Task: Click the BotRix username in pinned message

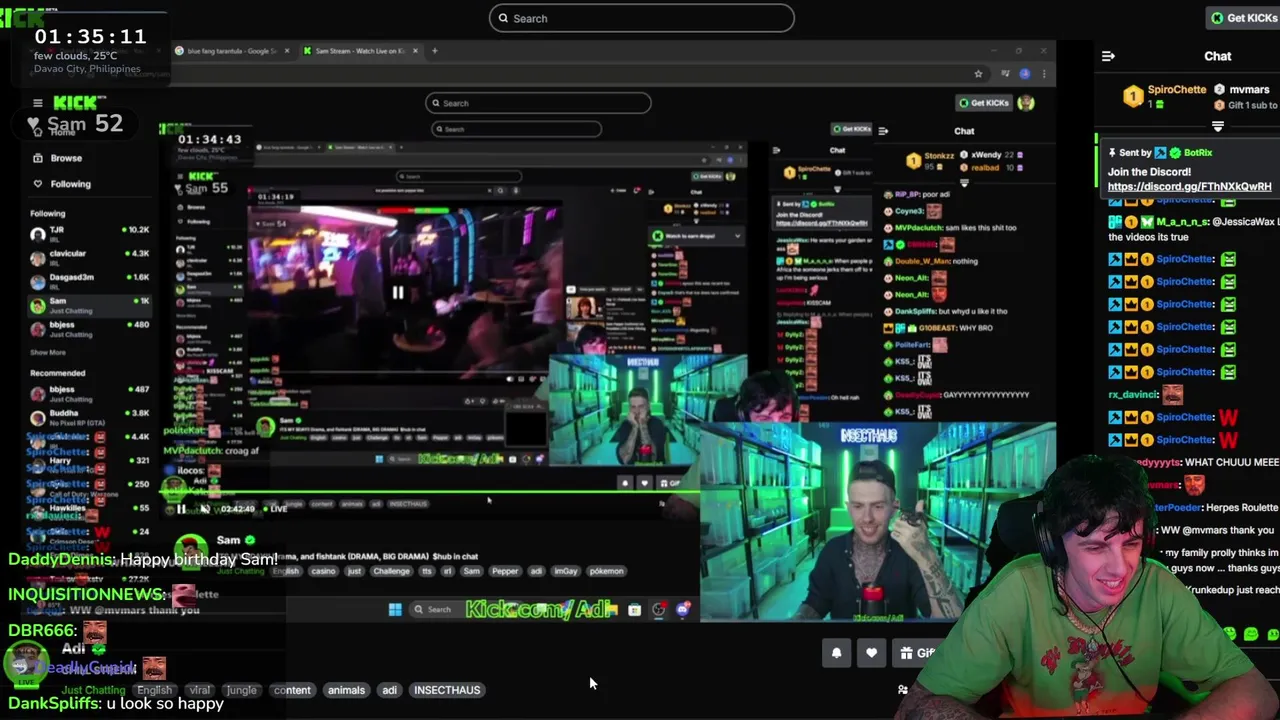Action: [x=1197, y=153]
